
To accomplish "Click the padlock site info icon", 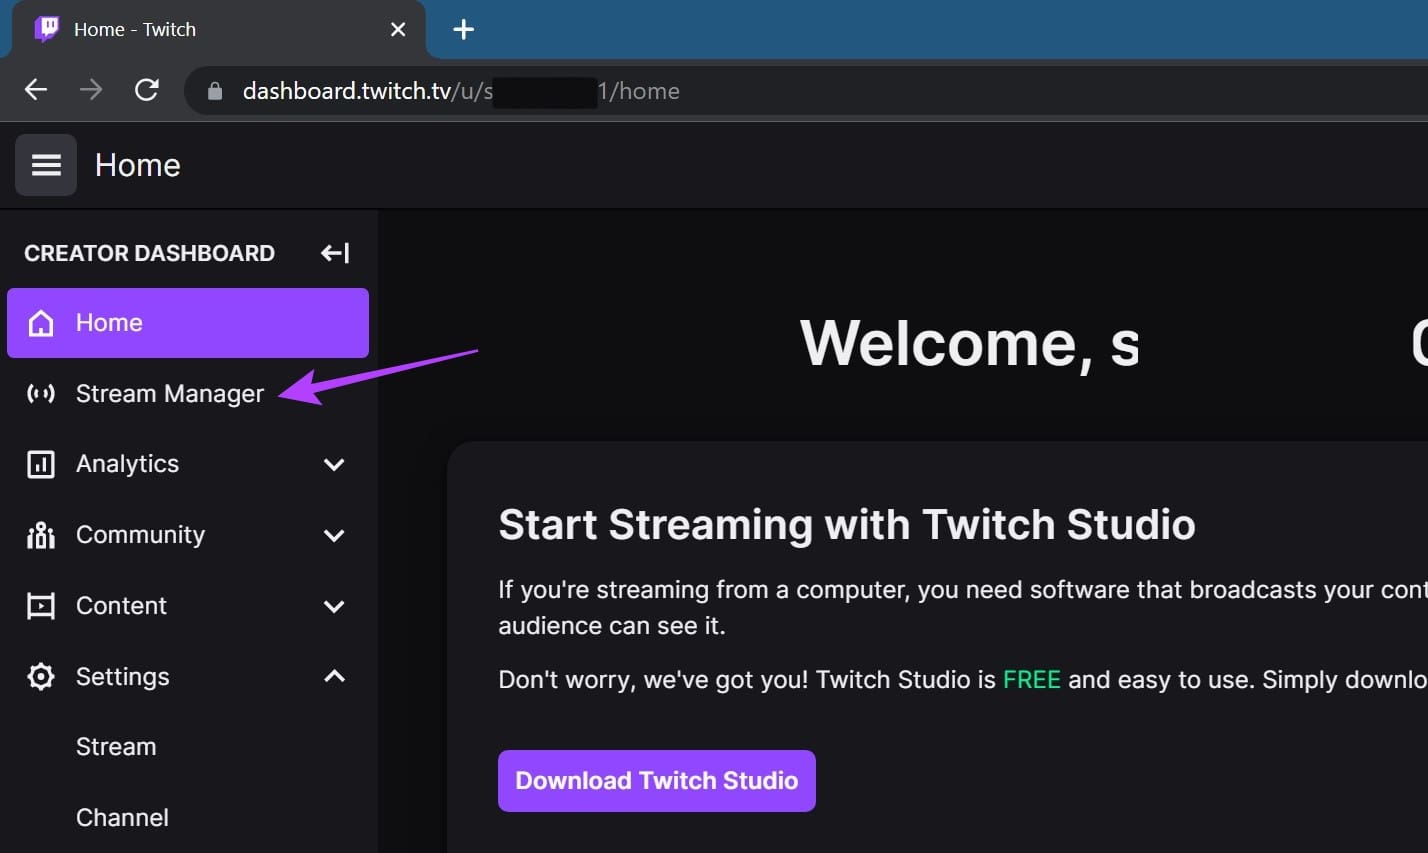I will (x=214, y=91).
